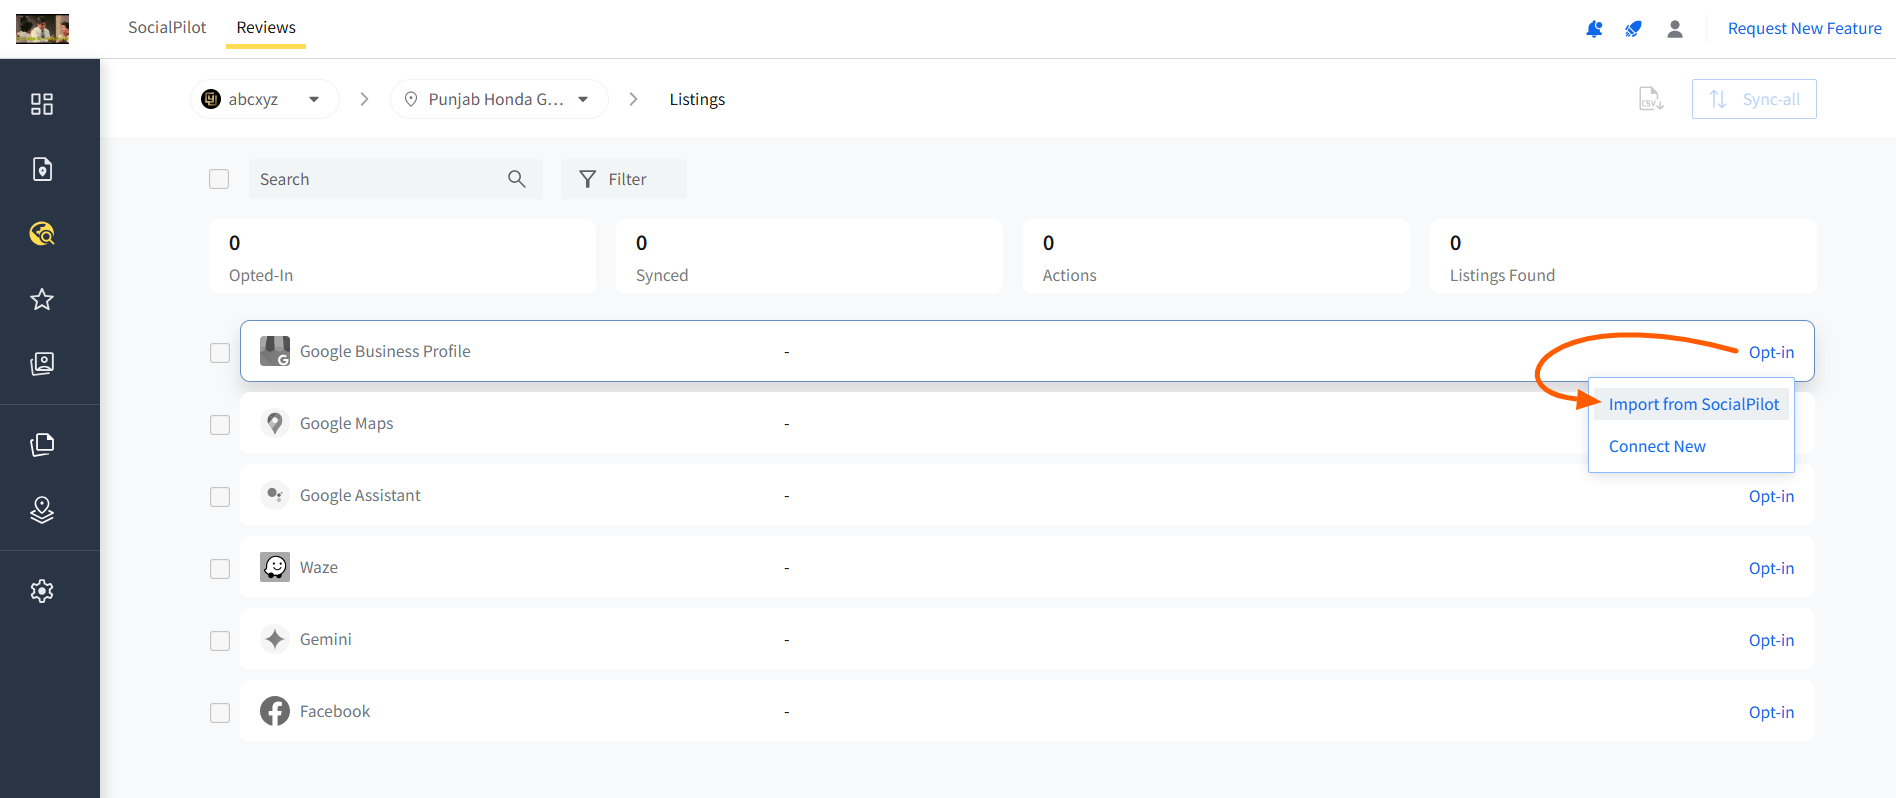The image size is (1896, 798).
Task: Click the Google Business Profile logo icon
Action: pos(275,351)
